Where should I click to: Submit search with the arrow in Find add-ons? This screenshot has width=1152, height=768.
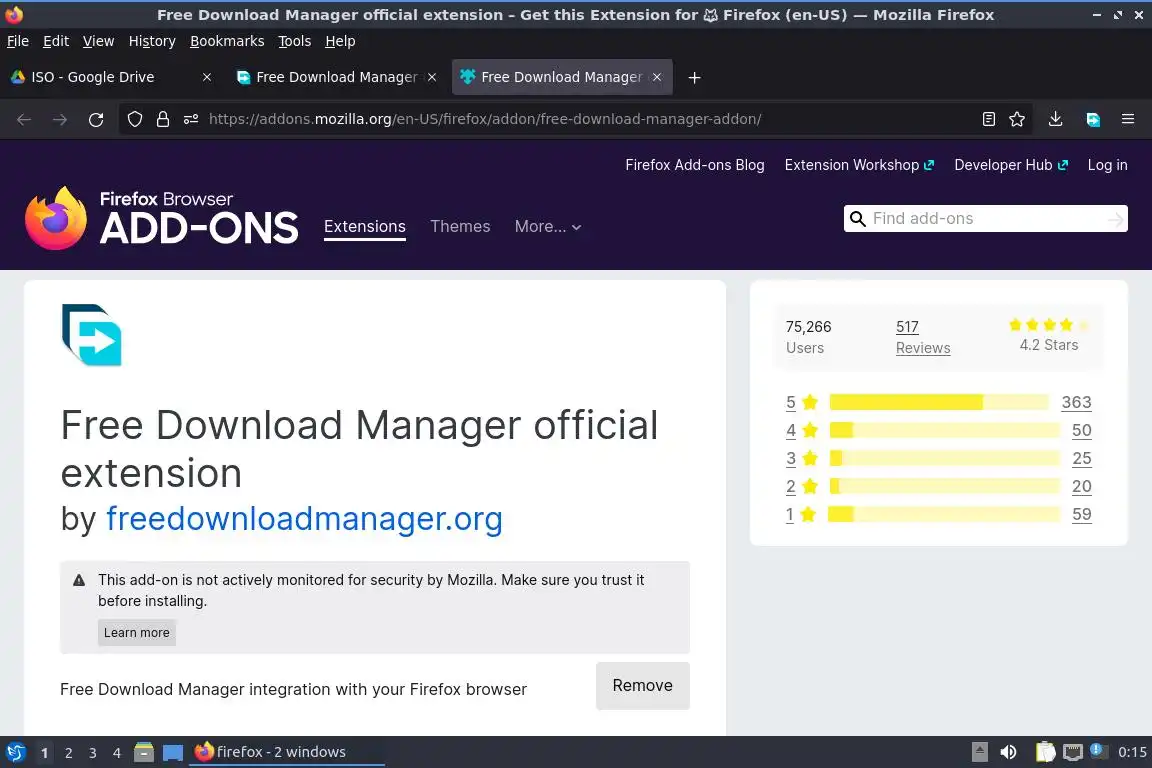[x=1115, y=219]
